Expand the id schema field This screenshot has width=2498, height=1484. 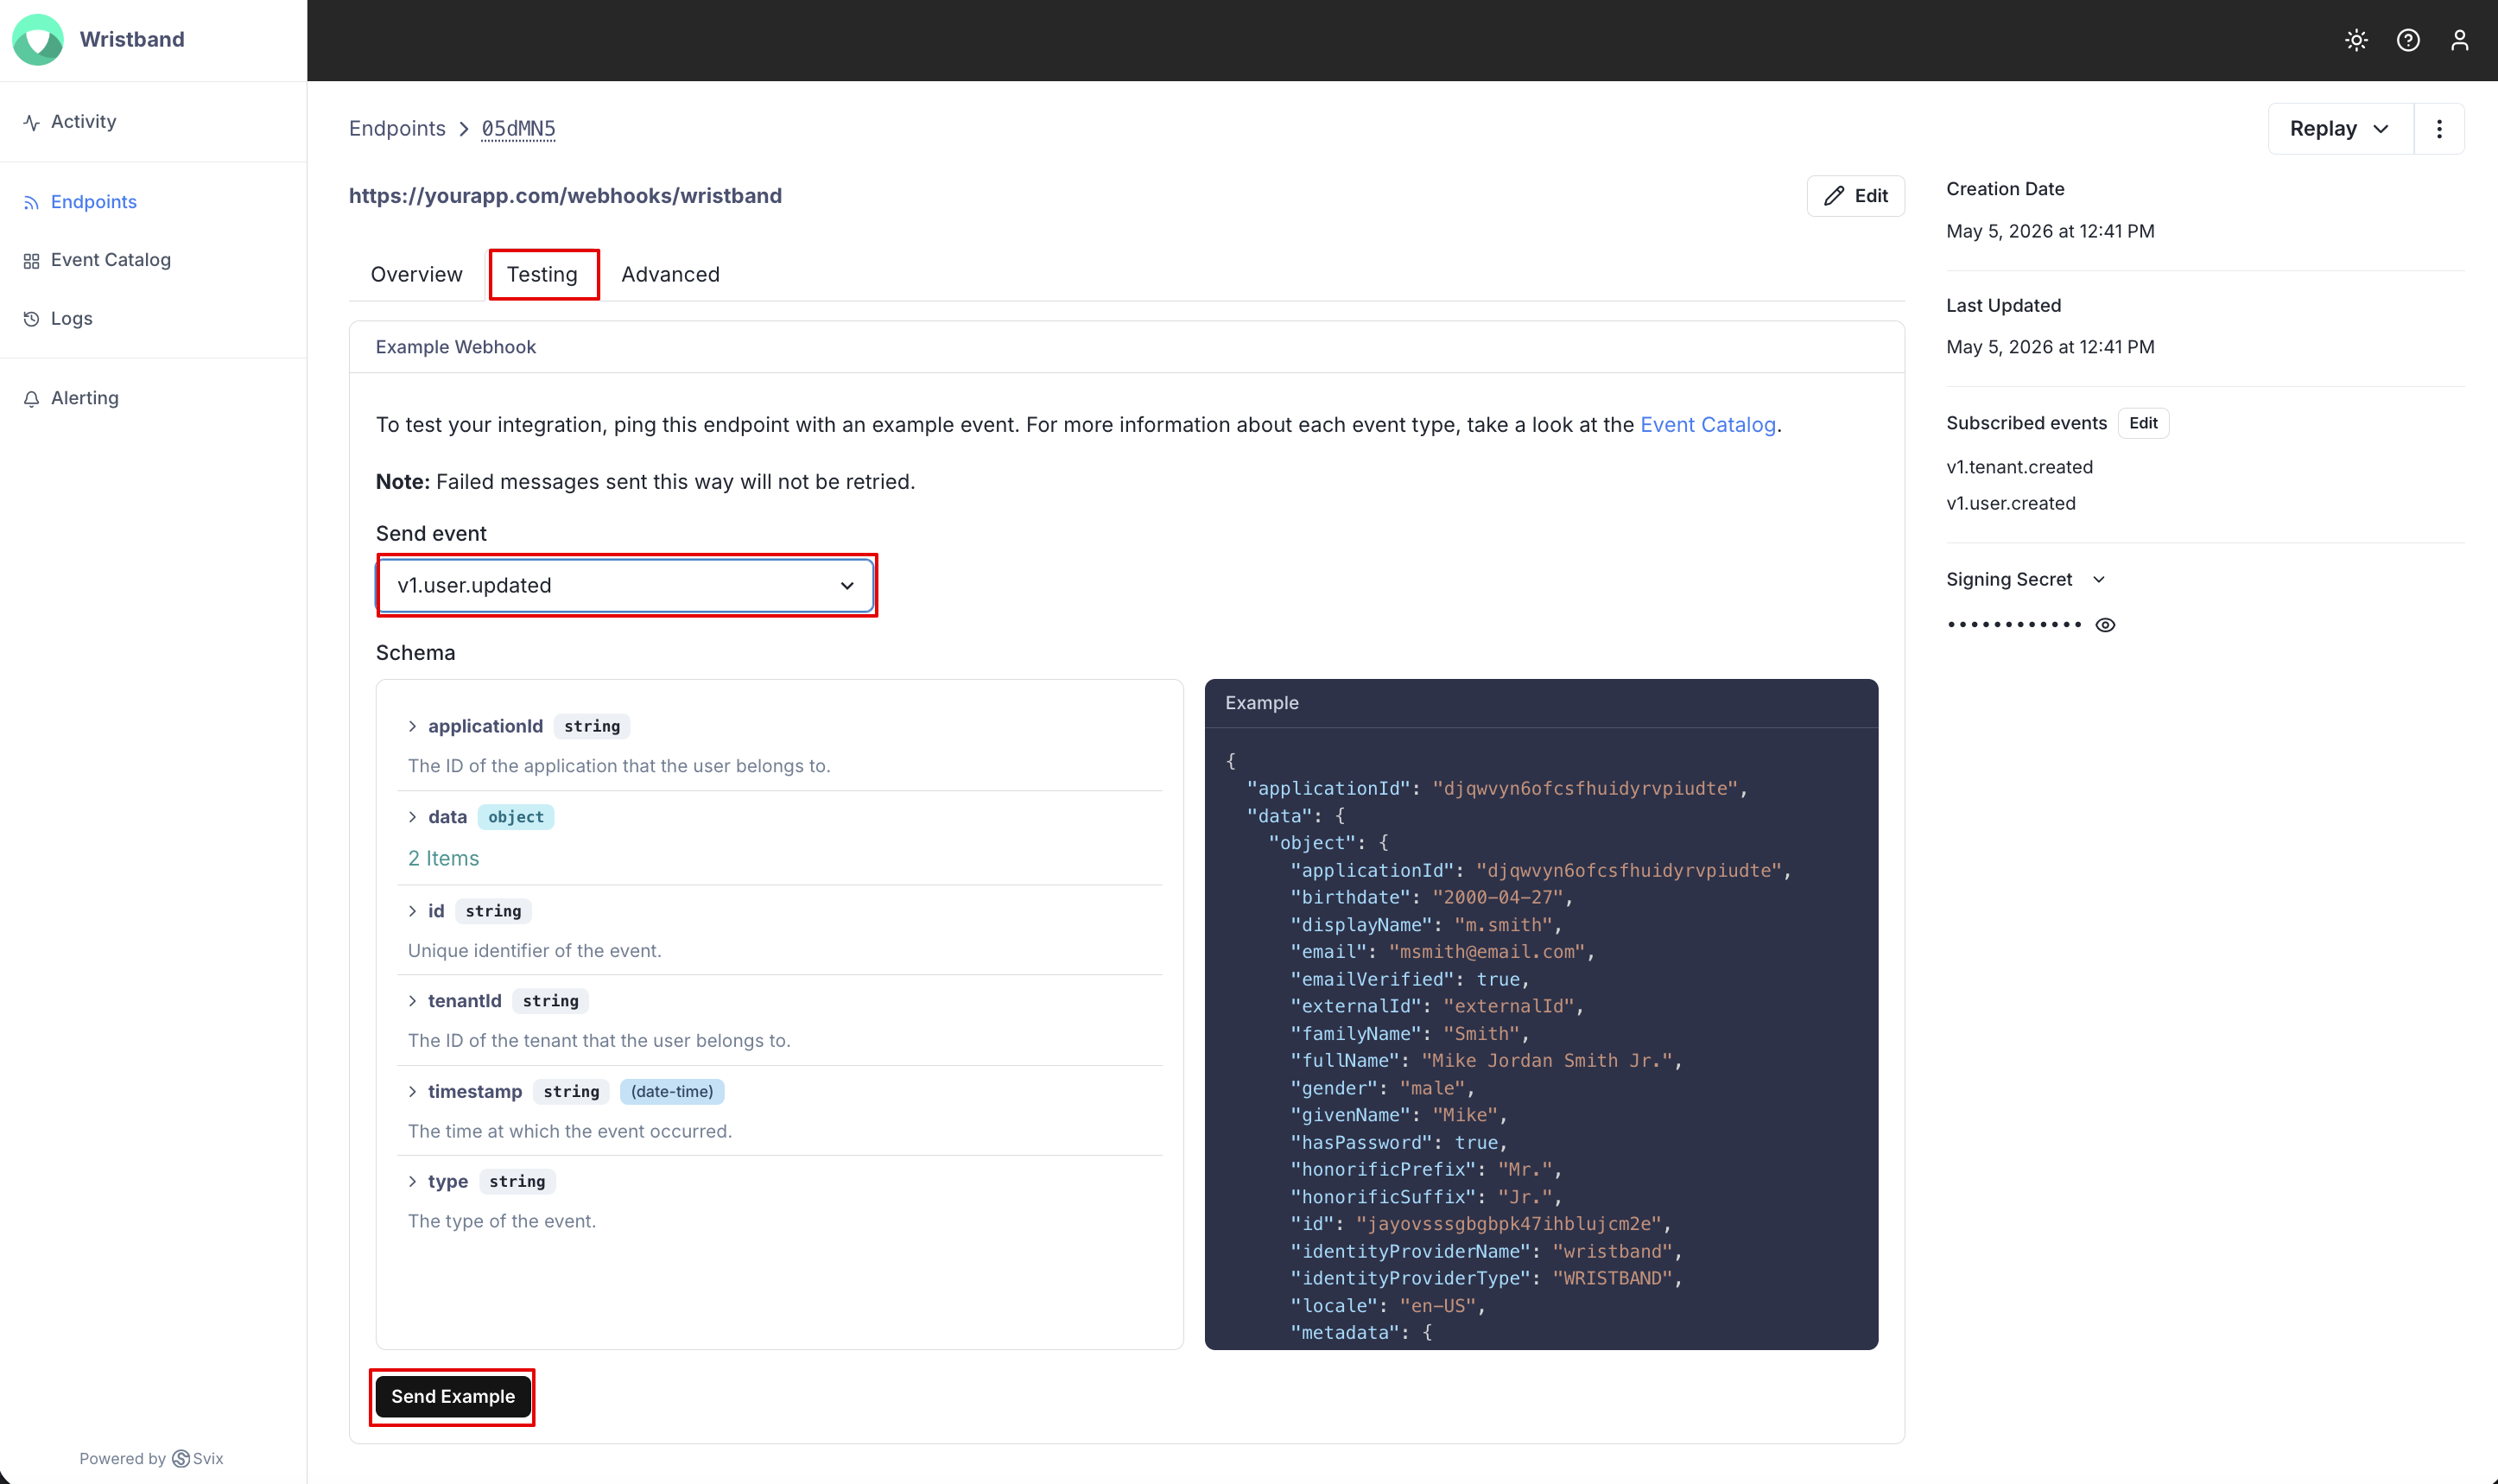click(412, 911)
